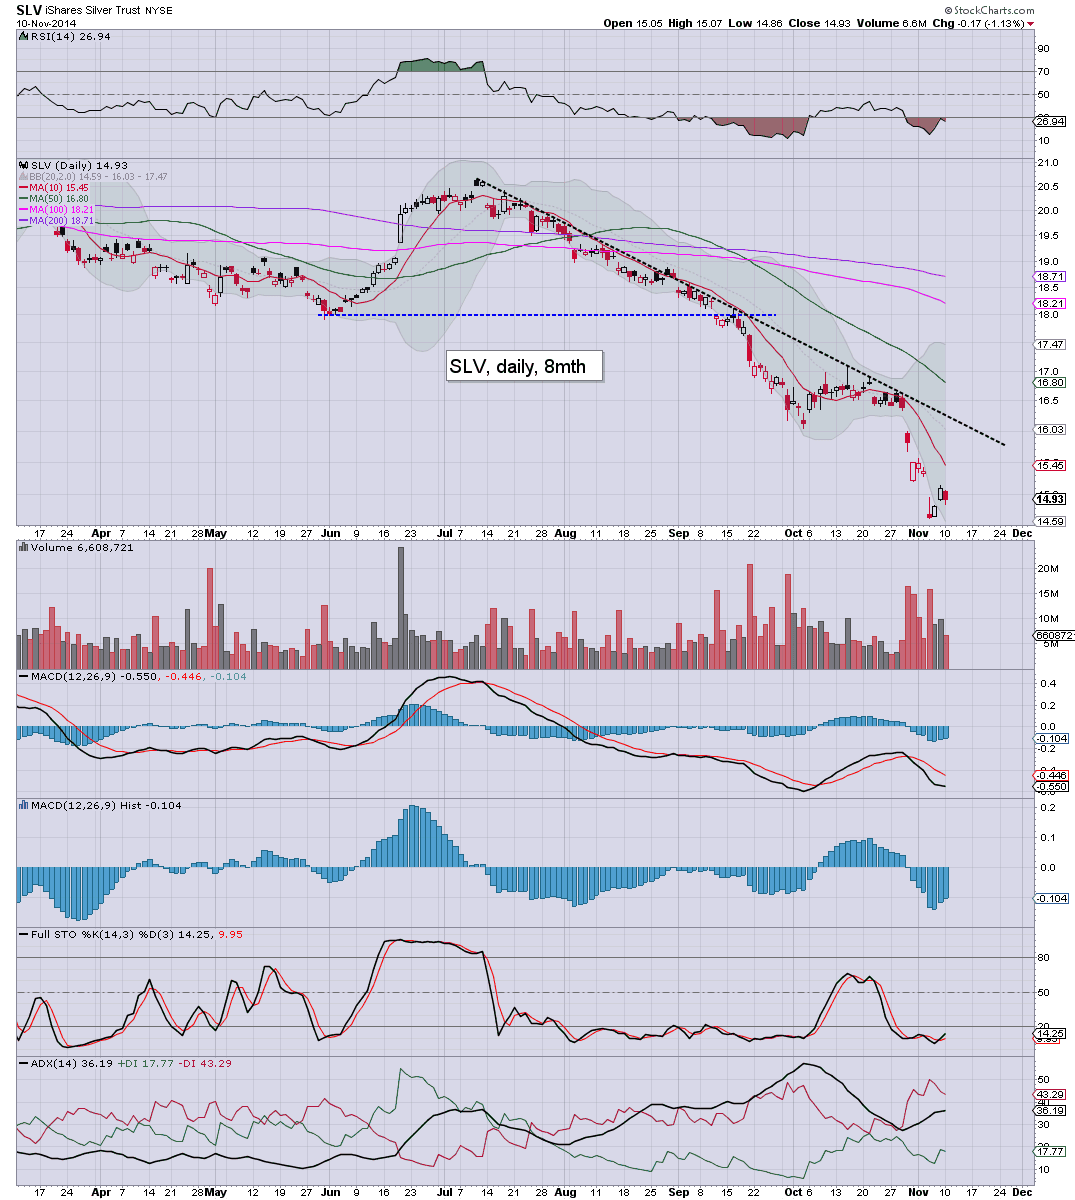Screen dimensions: 1075x1200
Task: Click the green overbought RSI shaded area
Action: (x=440, y=65)
